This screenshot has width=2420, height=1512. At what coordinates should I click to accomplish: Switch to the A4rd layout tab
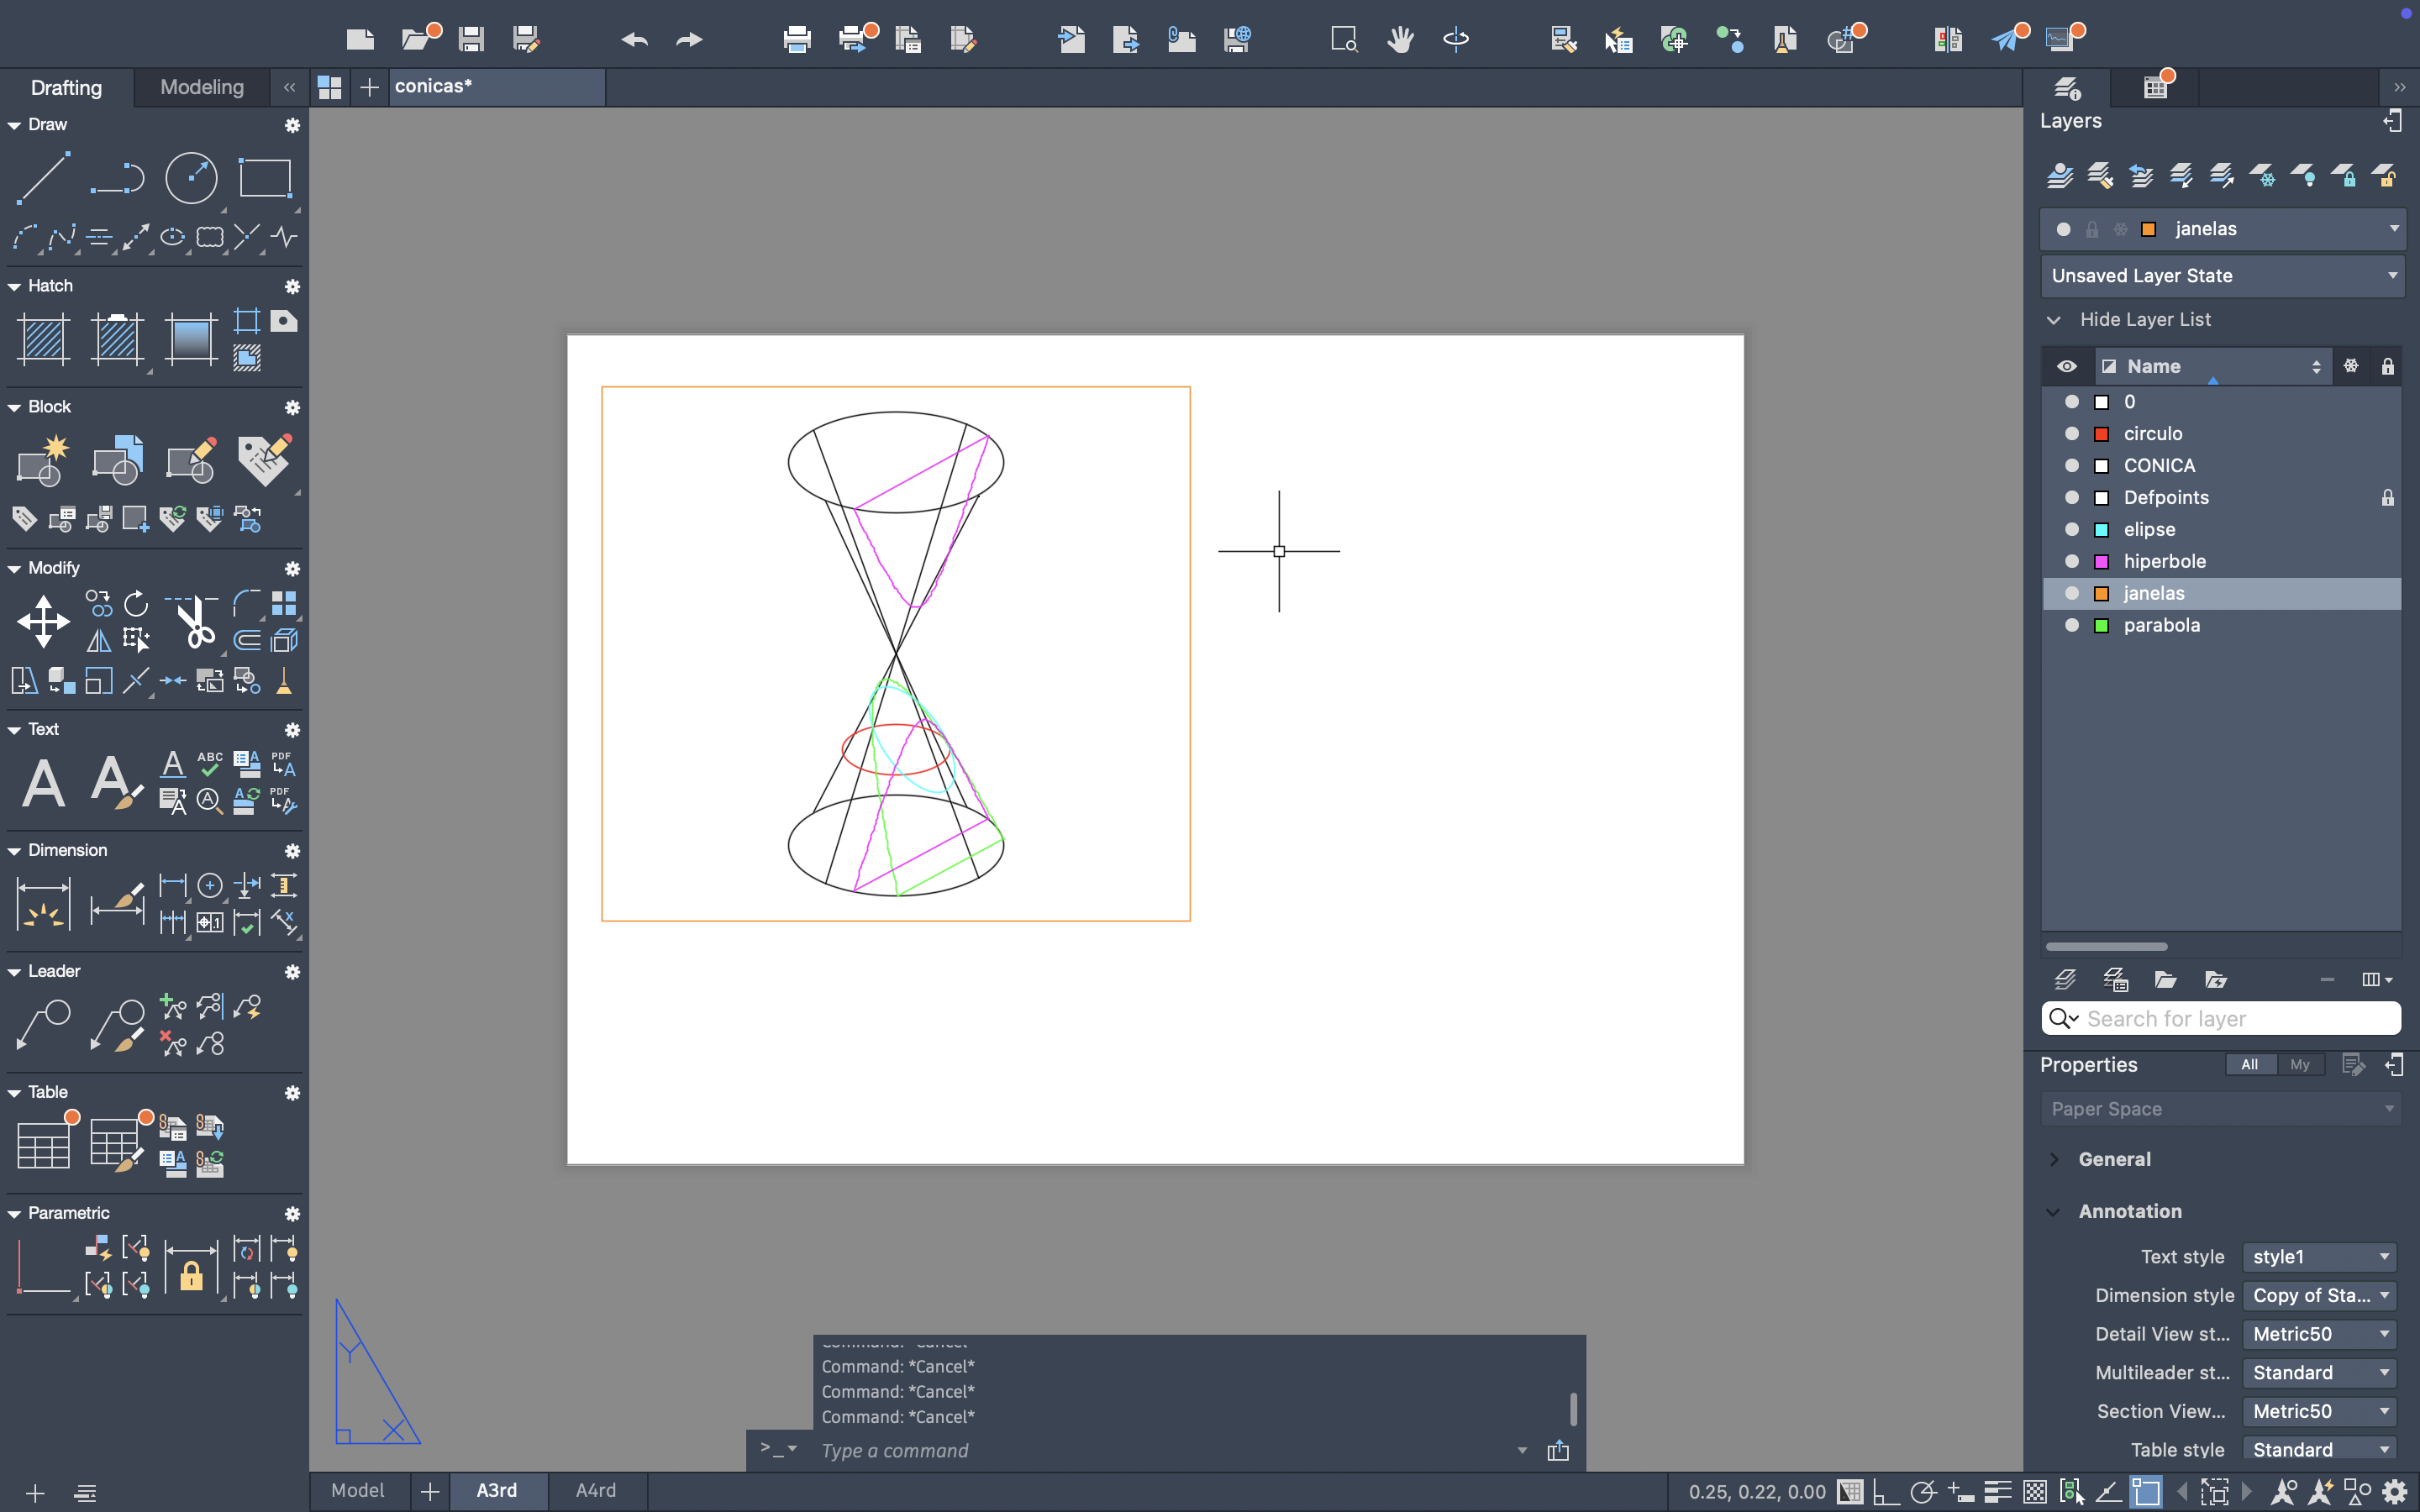pos(595,1490)
